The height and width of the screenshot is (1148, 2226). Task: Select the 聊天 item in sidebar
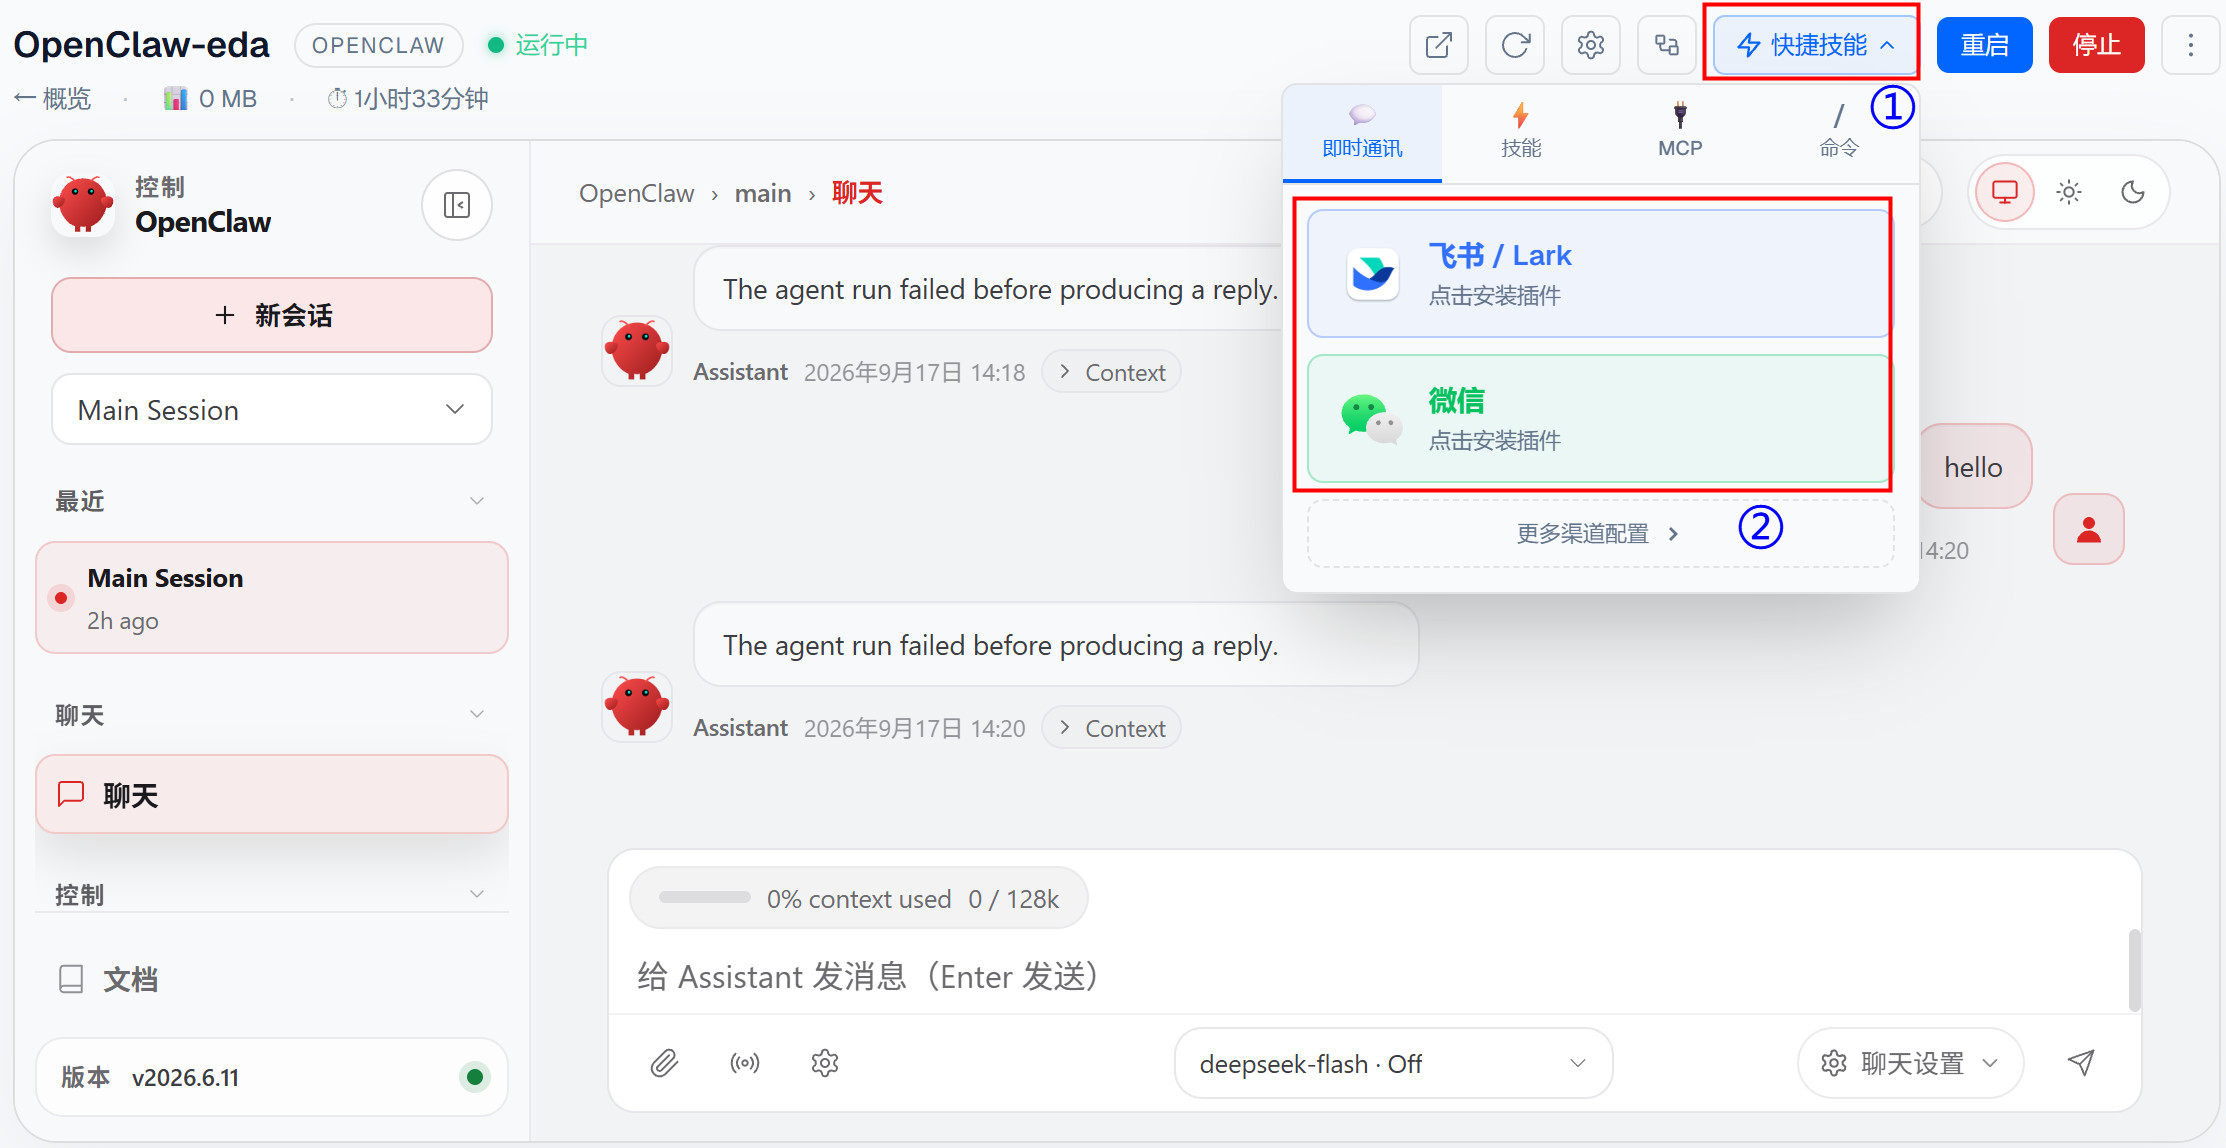272,795
